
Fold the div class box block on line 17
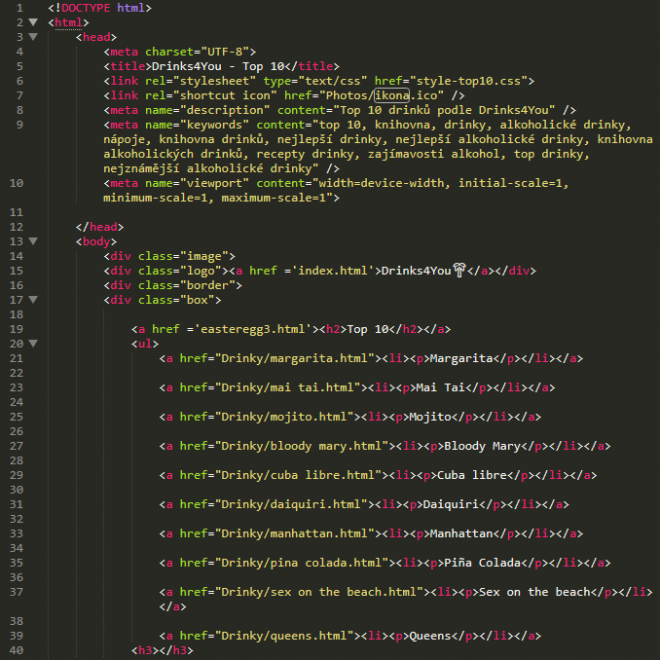pos(33,300)
